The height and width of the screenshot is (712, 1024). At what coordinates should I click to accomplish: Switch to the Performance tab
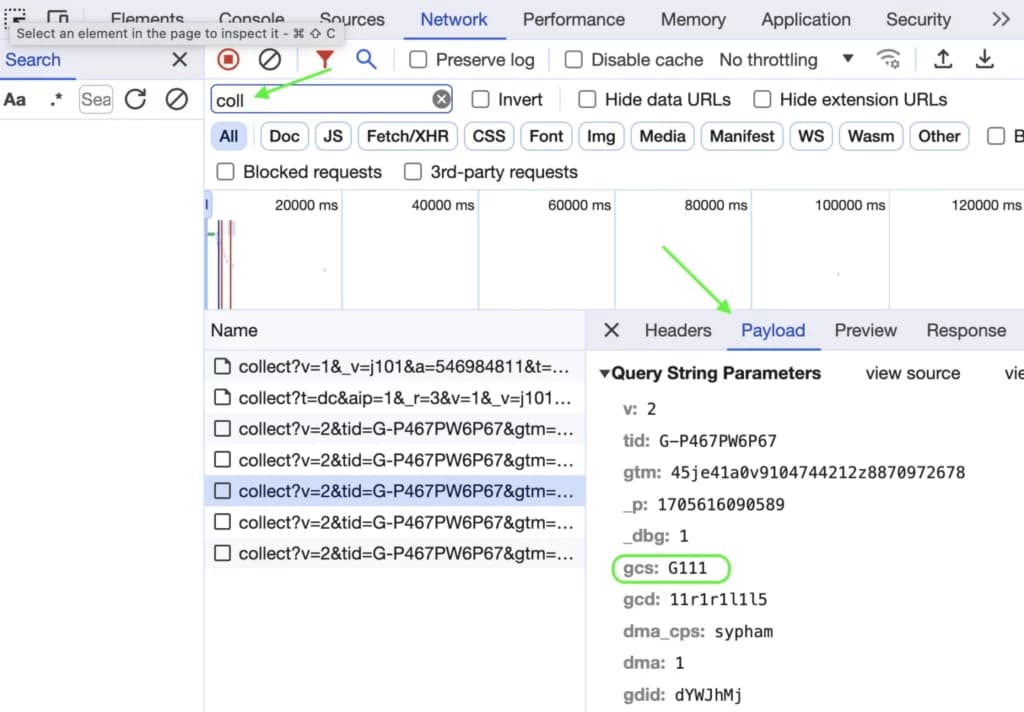573,20
